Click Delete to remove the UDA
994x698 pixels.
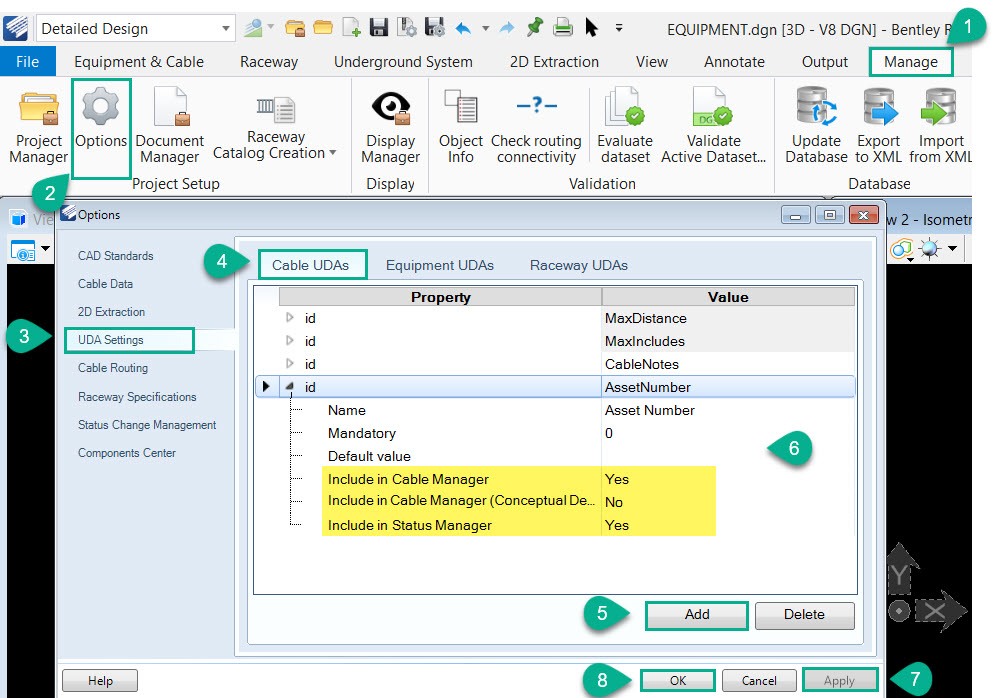[x=804, y=614]
